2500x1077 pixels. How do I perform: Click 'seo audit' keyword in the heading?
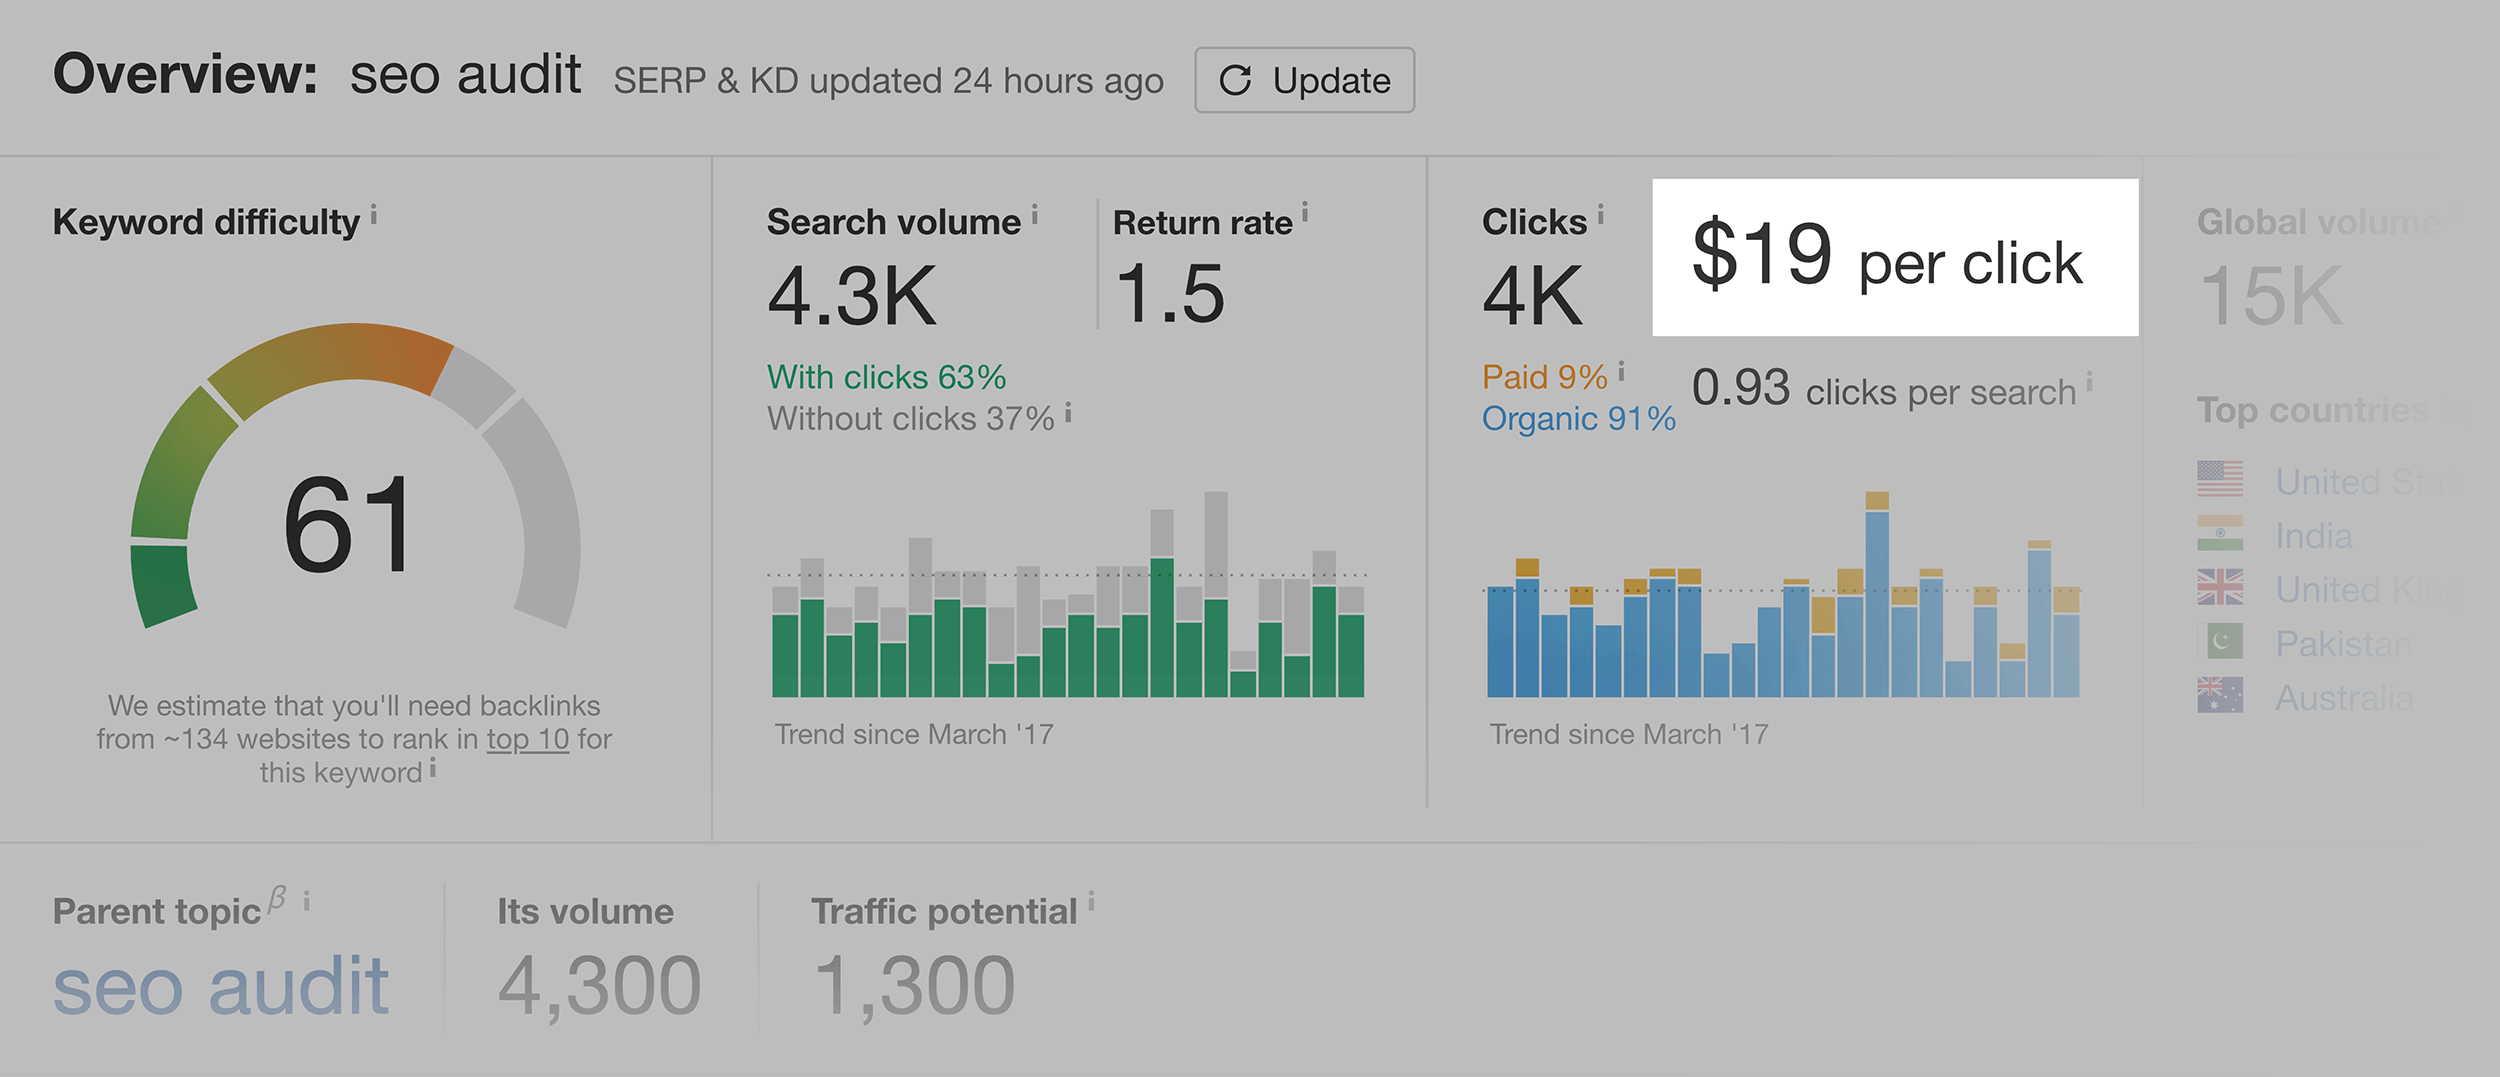tap(465, 75)
